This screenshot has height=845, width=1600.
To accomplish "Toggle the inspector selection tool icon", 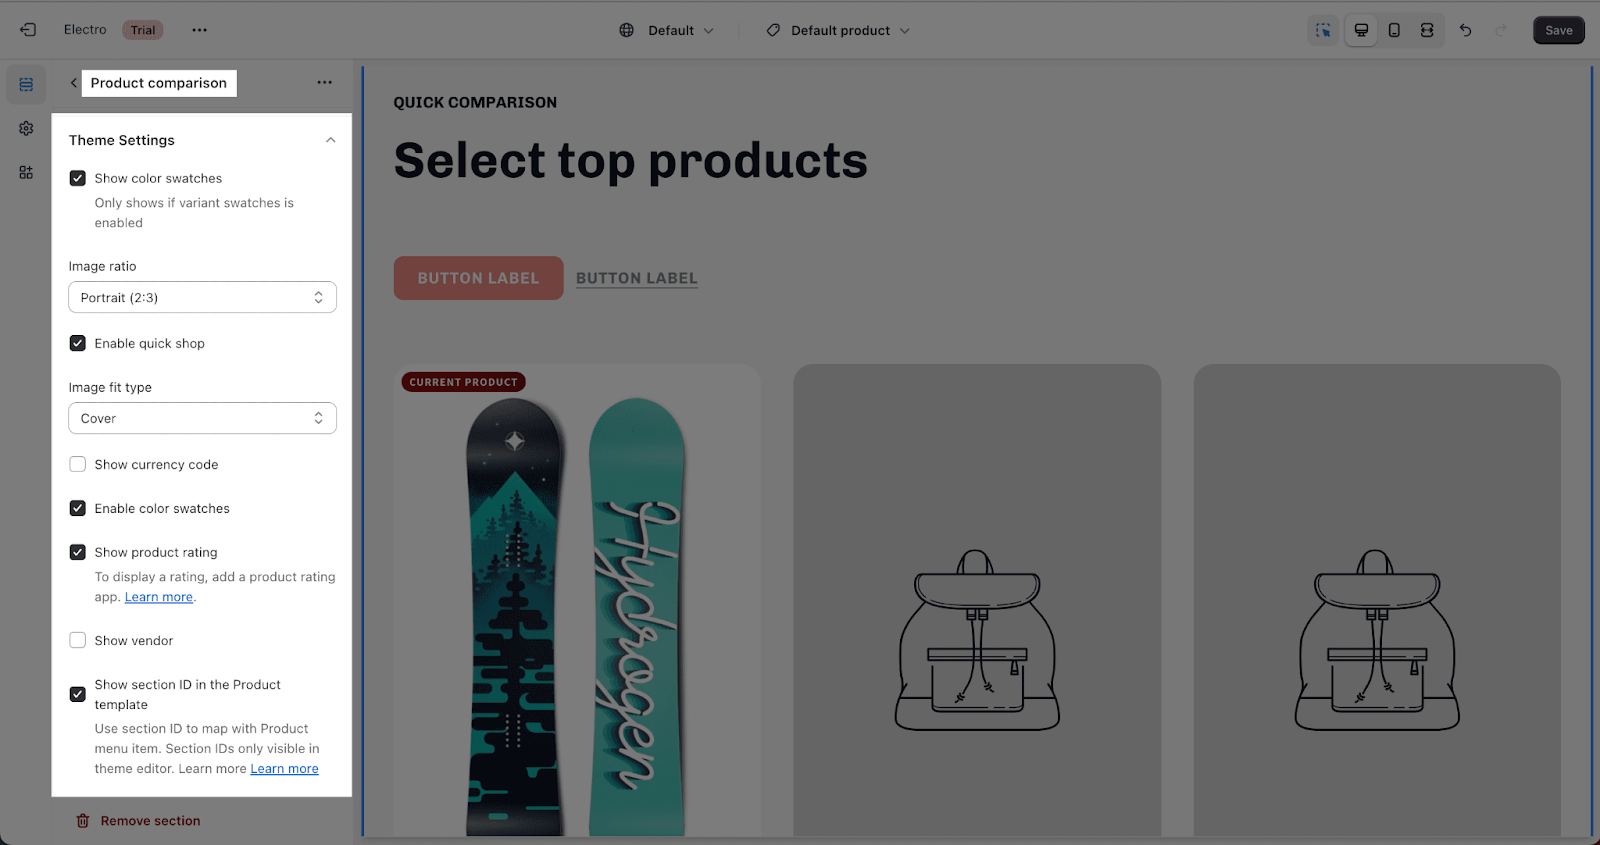I will pyautogui.click(x=1323, y=30).
